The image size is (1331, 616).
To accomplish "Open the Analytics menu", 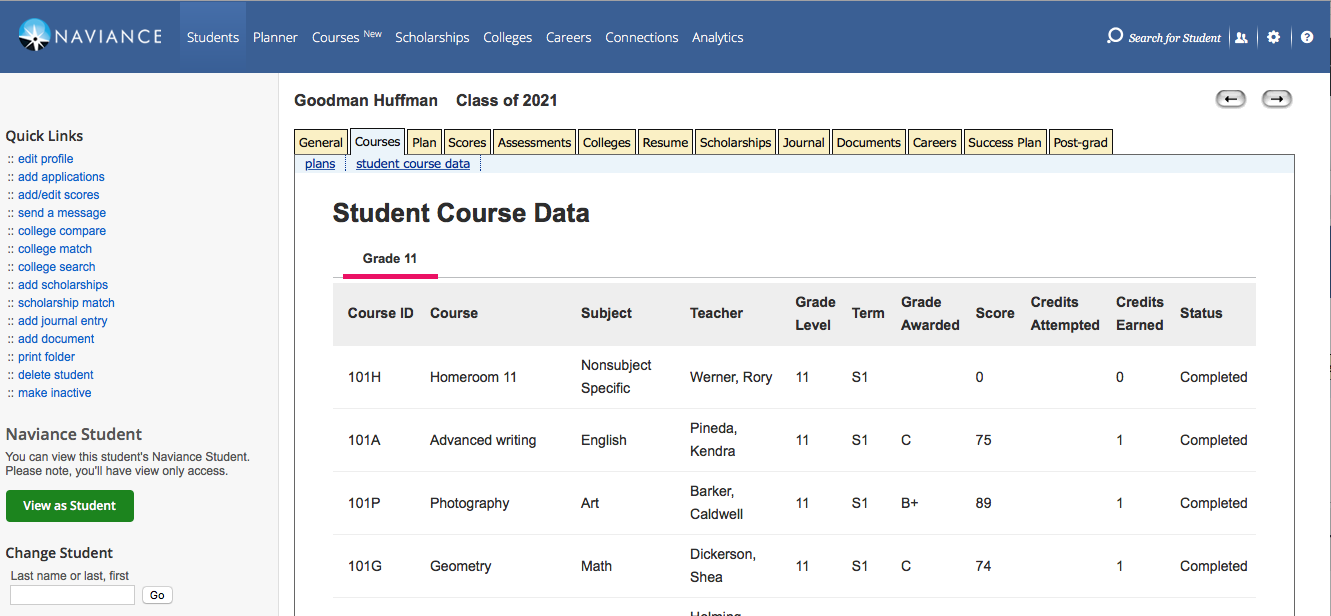I will pyautogui.click(x=717, y=37).
